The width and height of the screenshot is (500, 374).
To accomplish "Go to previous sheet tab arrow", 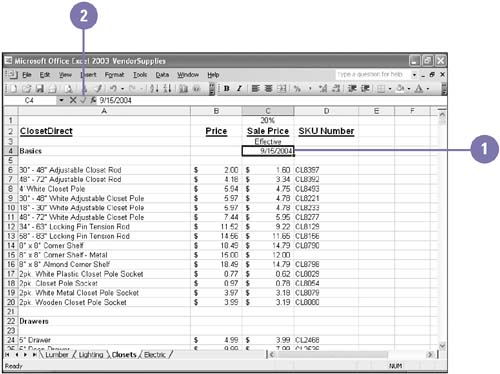I will (17, 355).
